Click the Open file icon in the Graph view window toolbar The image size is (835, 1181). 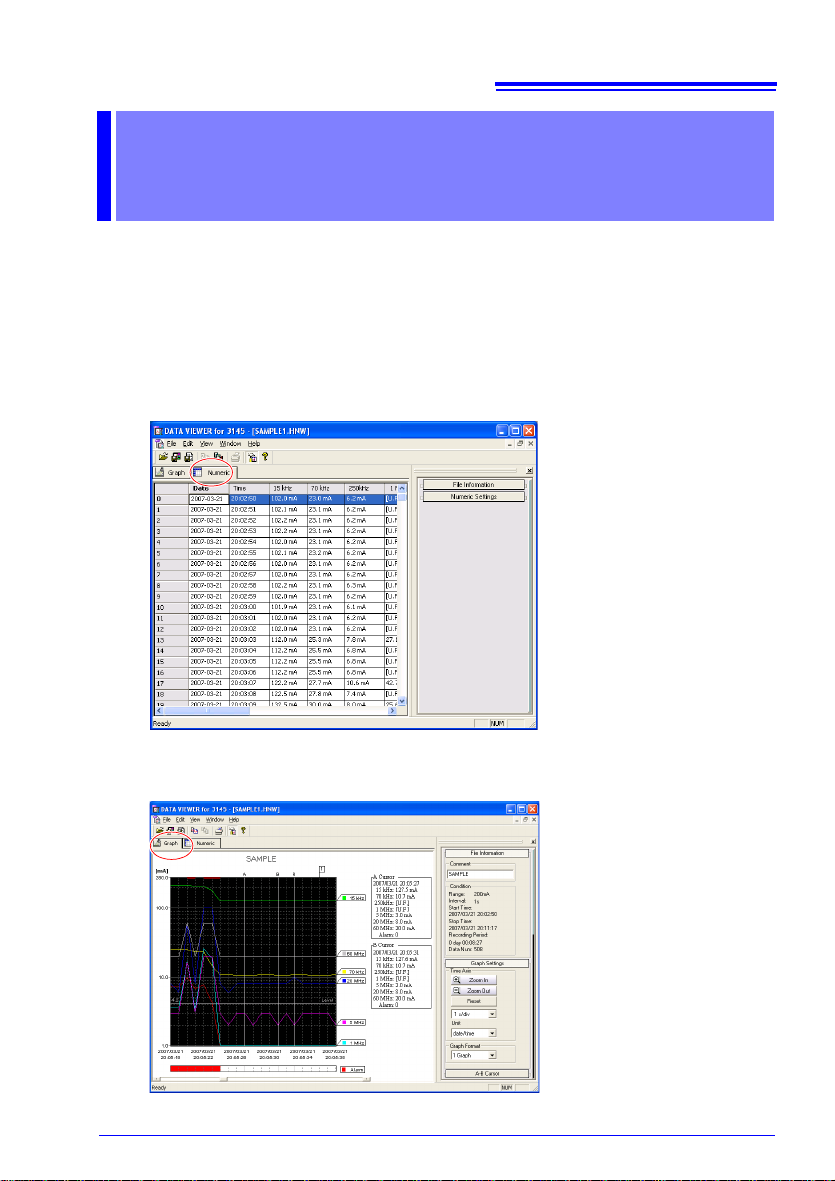tap(160, 831)
